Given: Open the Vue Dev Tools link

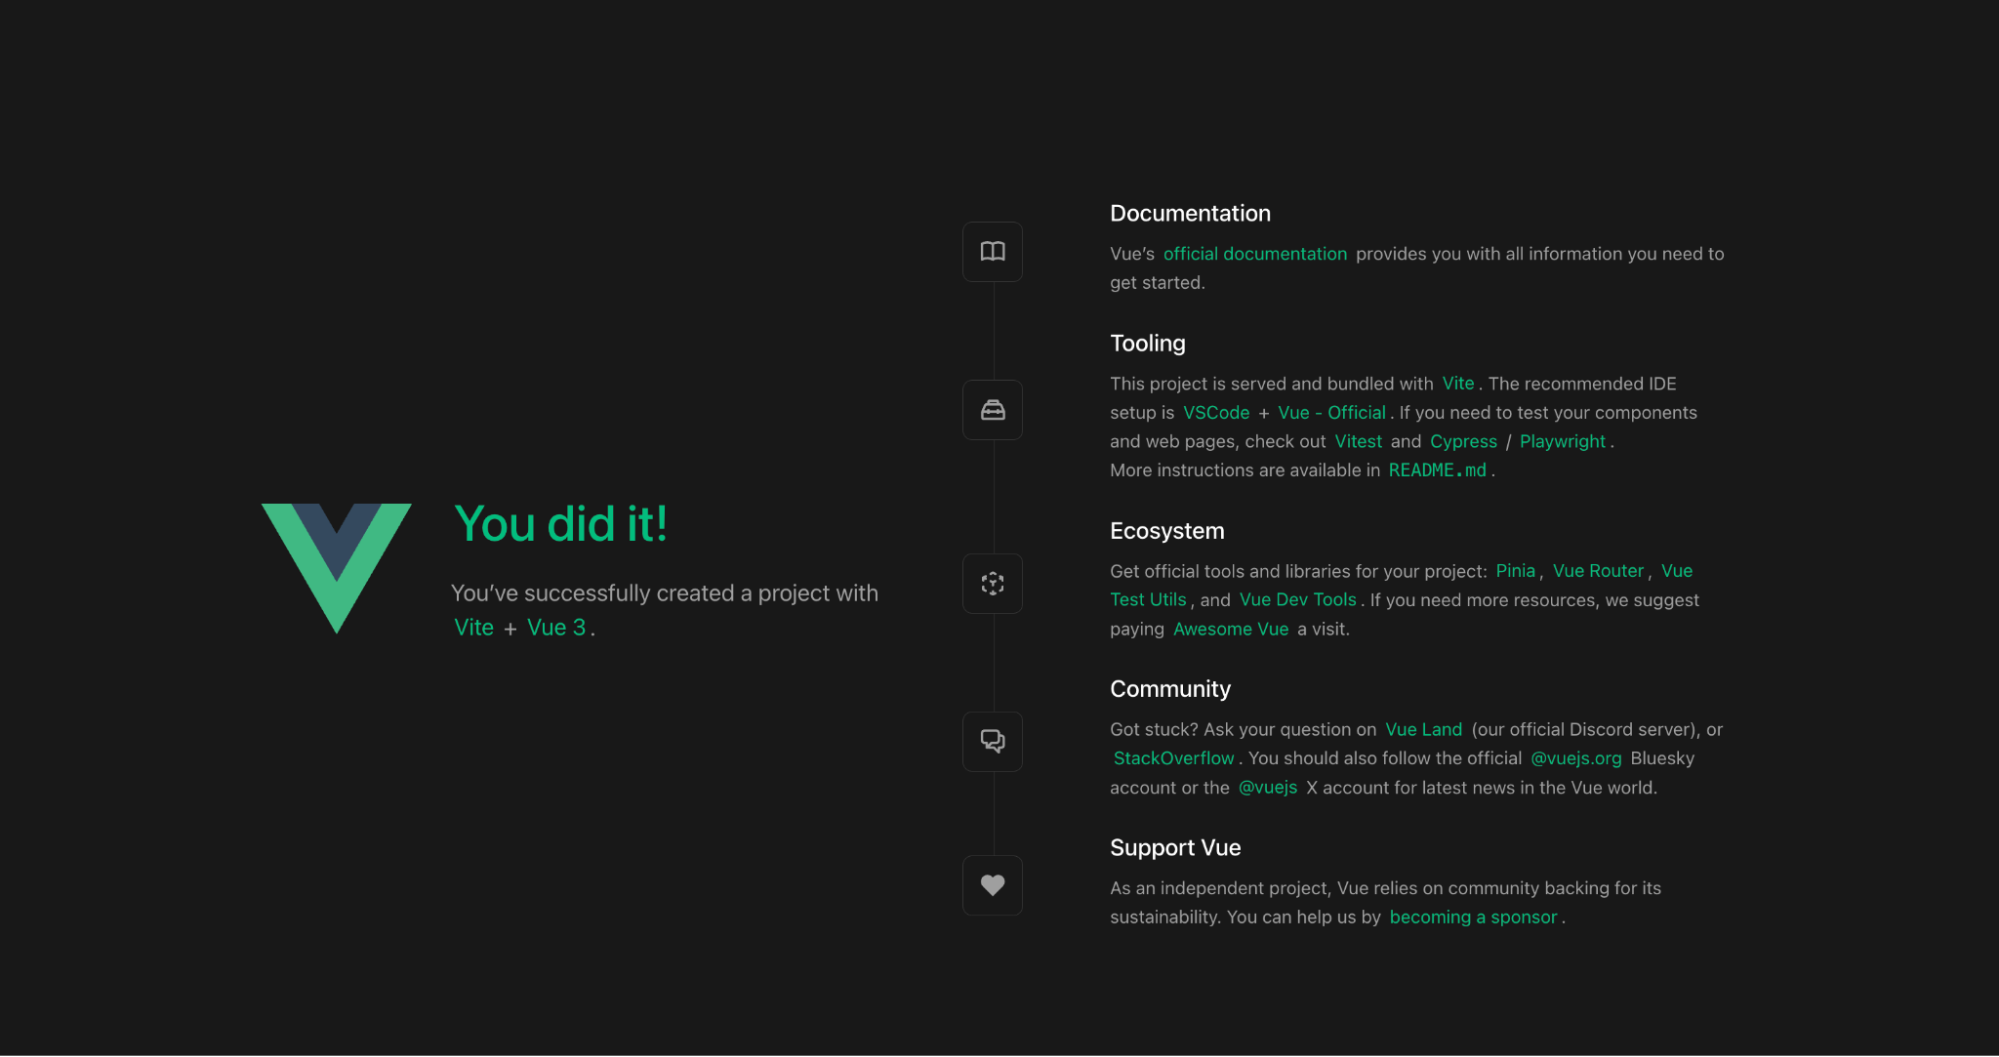Looking at the screenshot, I should pos(1298,600).
